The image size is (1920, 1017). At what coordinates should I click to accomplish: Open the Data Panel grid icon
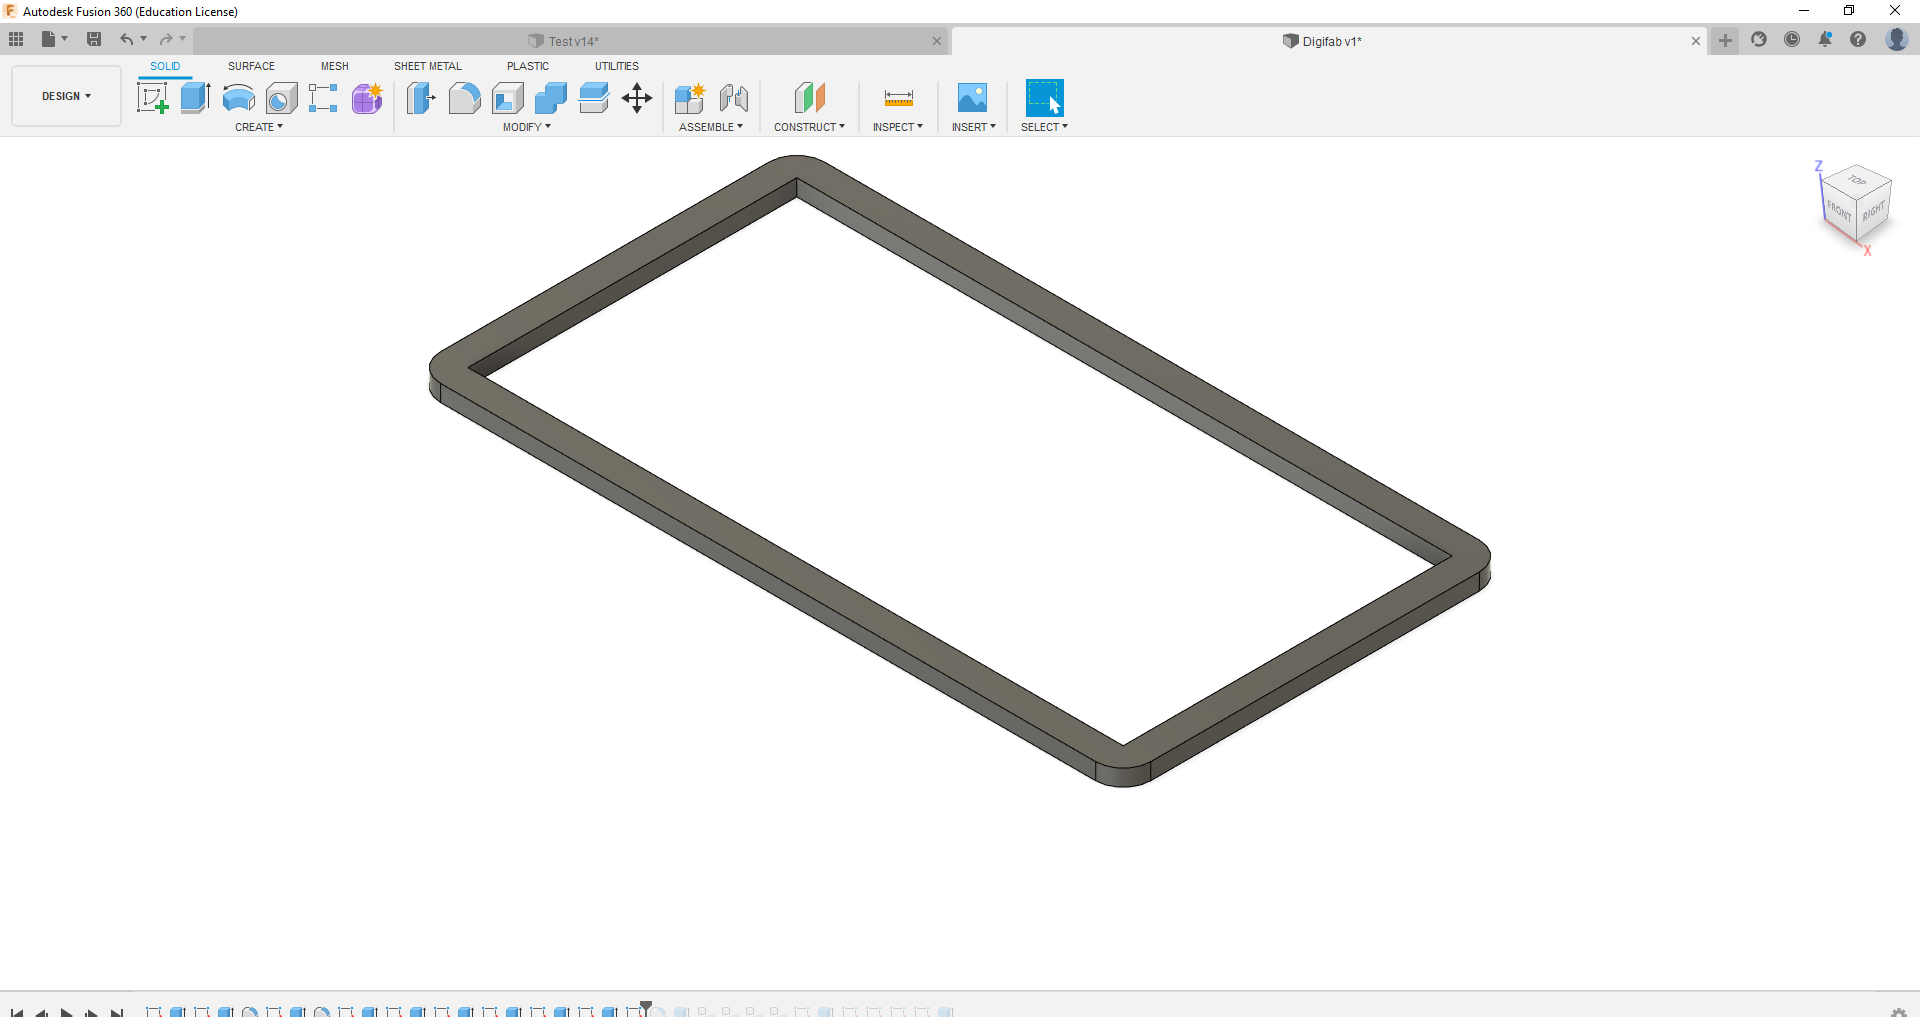(x=16, y=39)
